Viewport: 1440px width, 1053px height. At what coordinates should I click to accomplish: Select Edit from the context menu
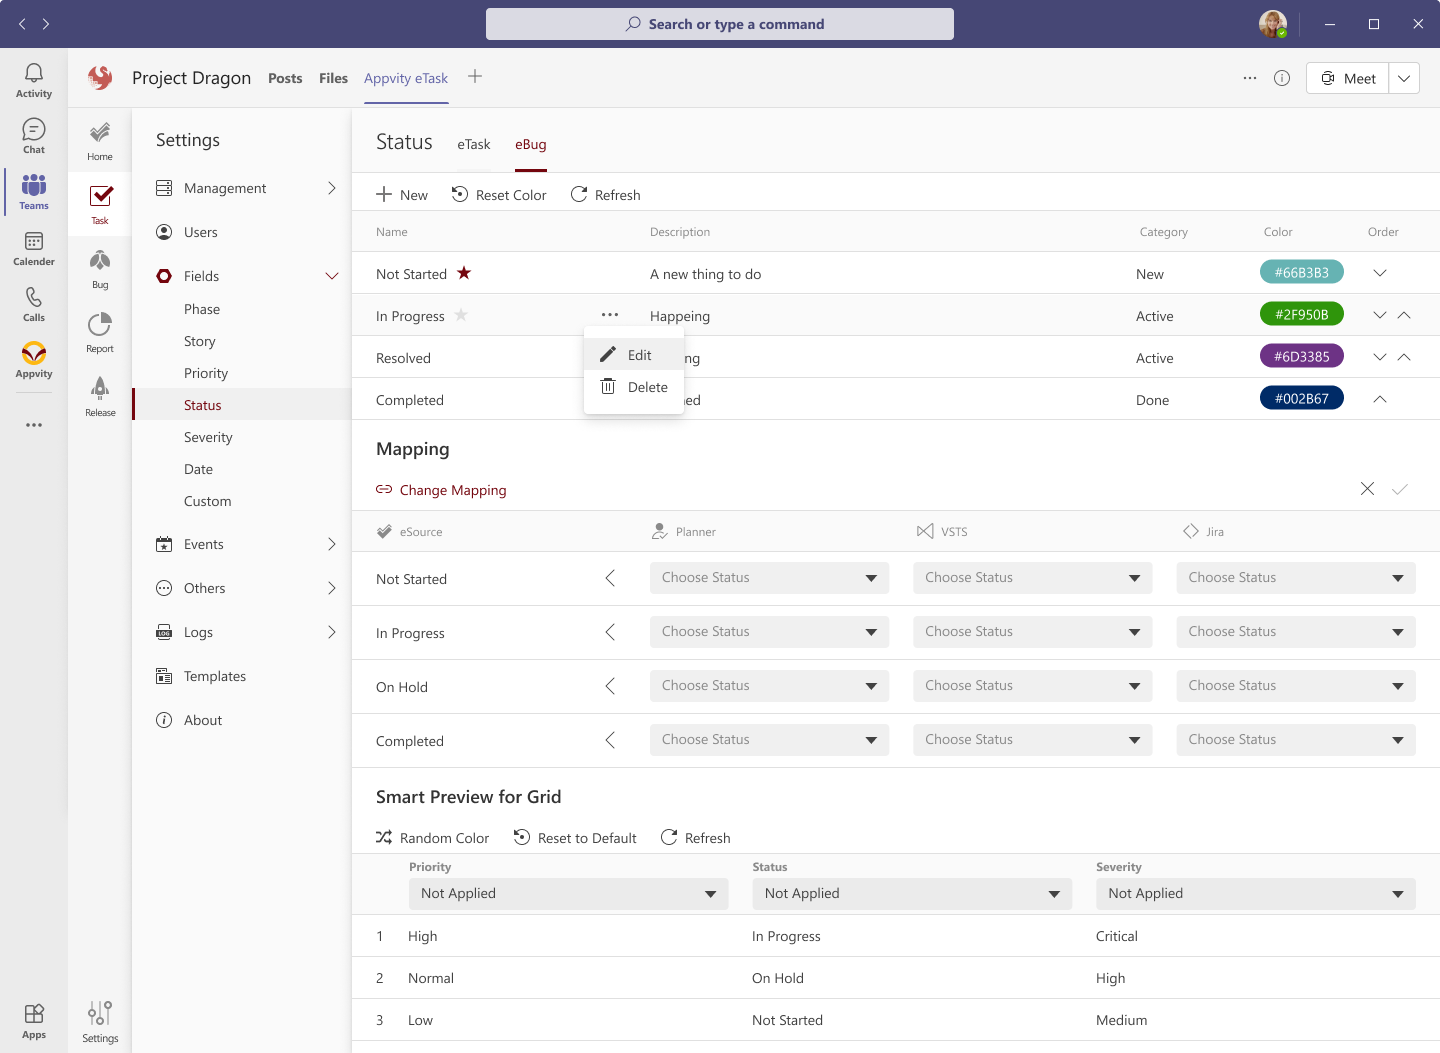pyautogui.click(x=639, y=354)
